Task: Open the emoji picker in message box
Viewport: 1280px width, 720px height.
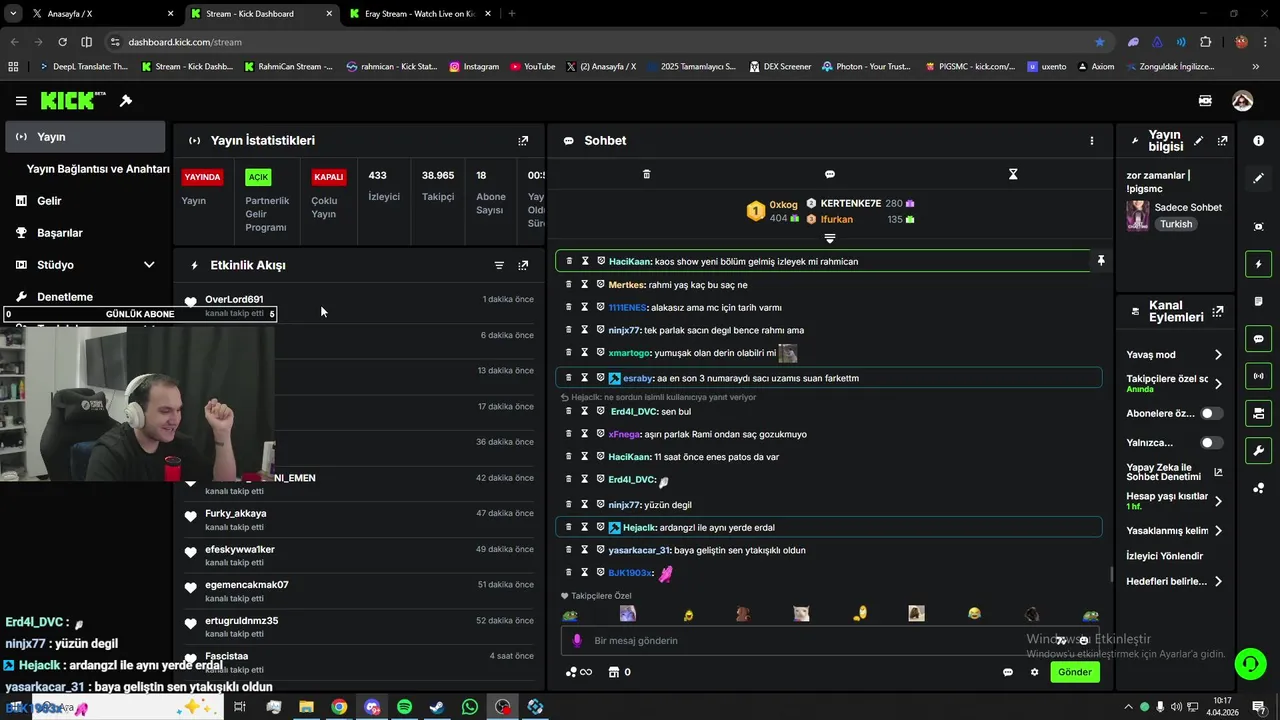Action: point(1084,641)
